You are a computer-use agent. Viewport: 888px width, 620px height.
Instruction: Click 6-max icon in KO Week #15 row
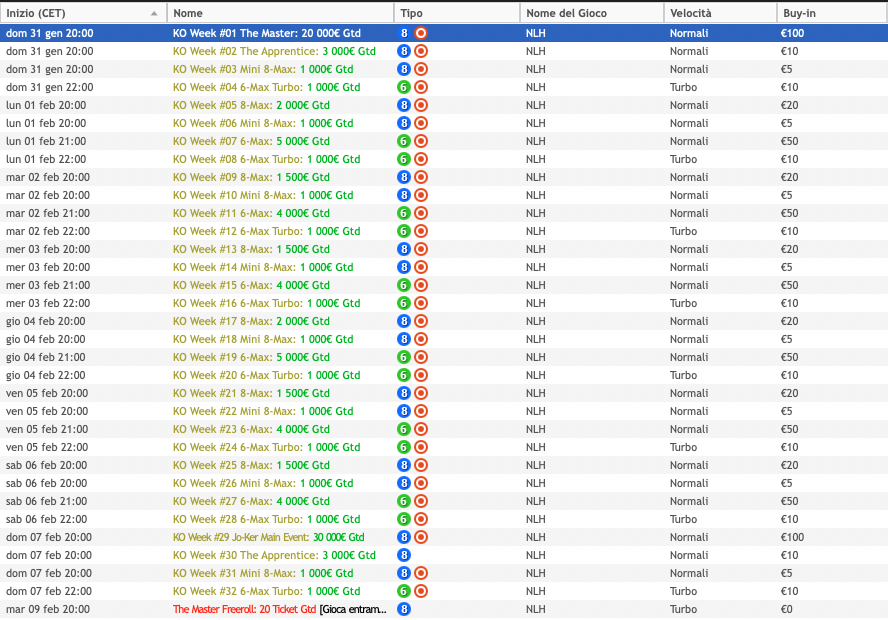[404, 285]
